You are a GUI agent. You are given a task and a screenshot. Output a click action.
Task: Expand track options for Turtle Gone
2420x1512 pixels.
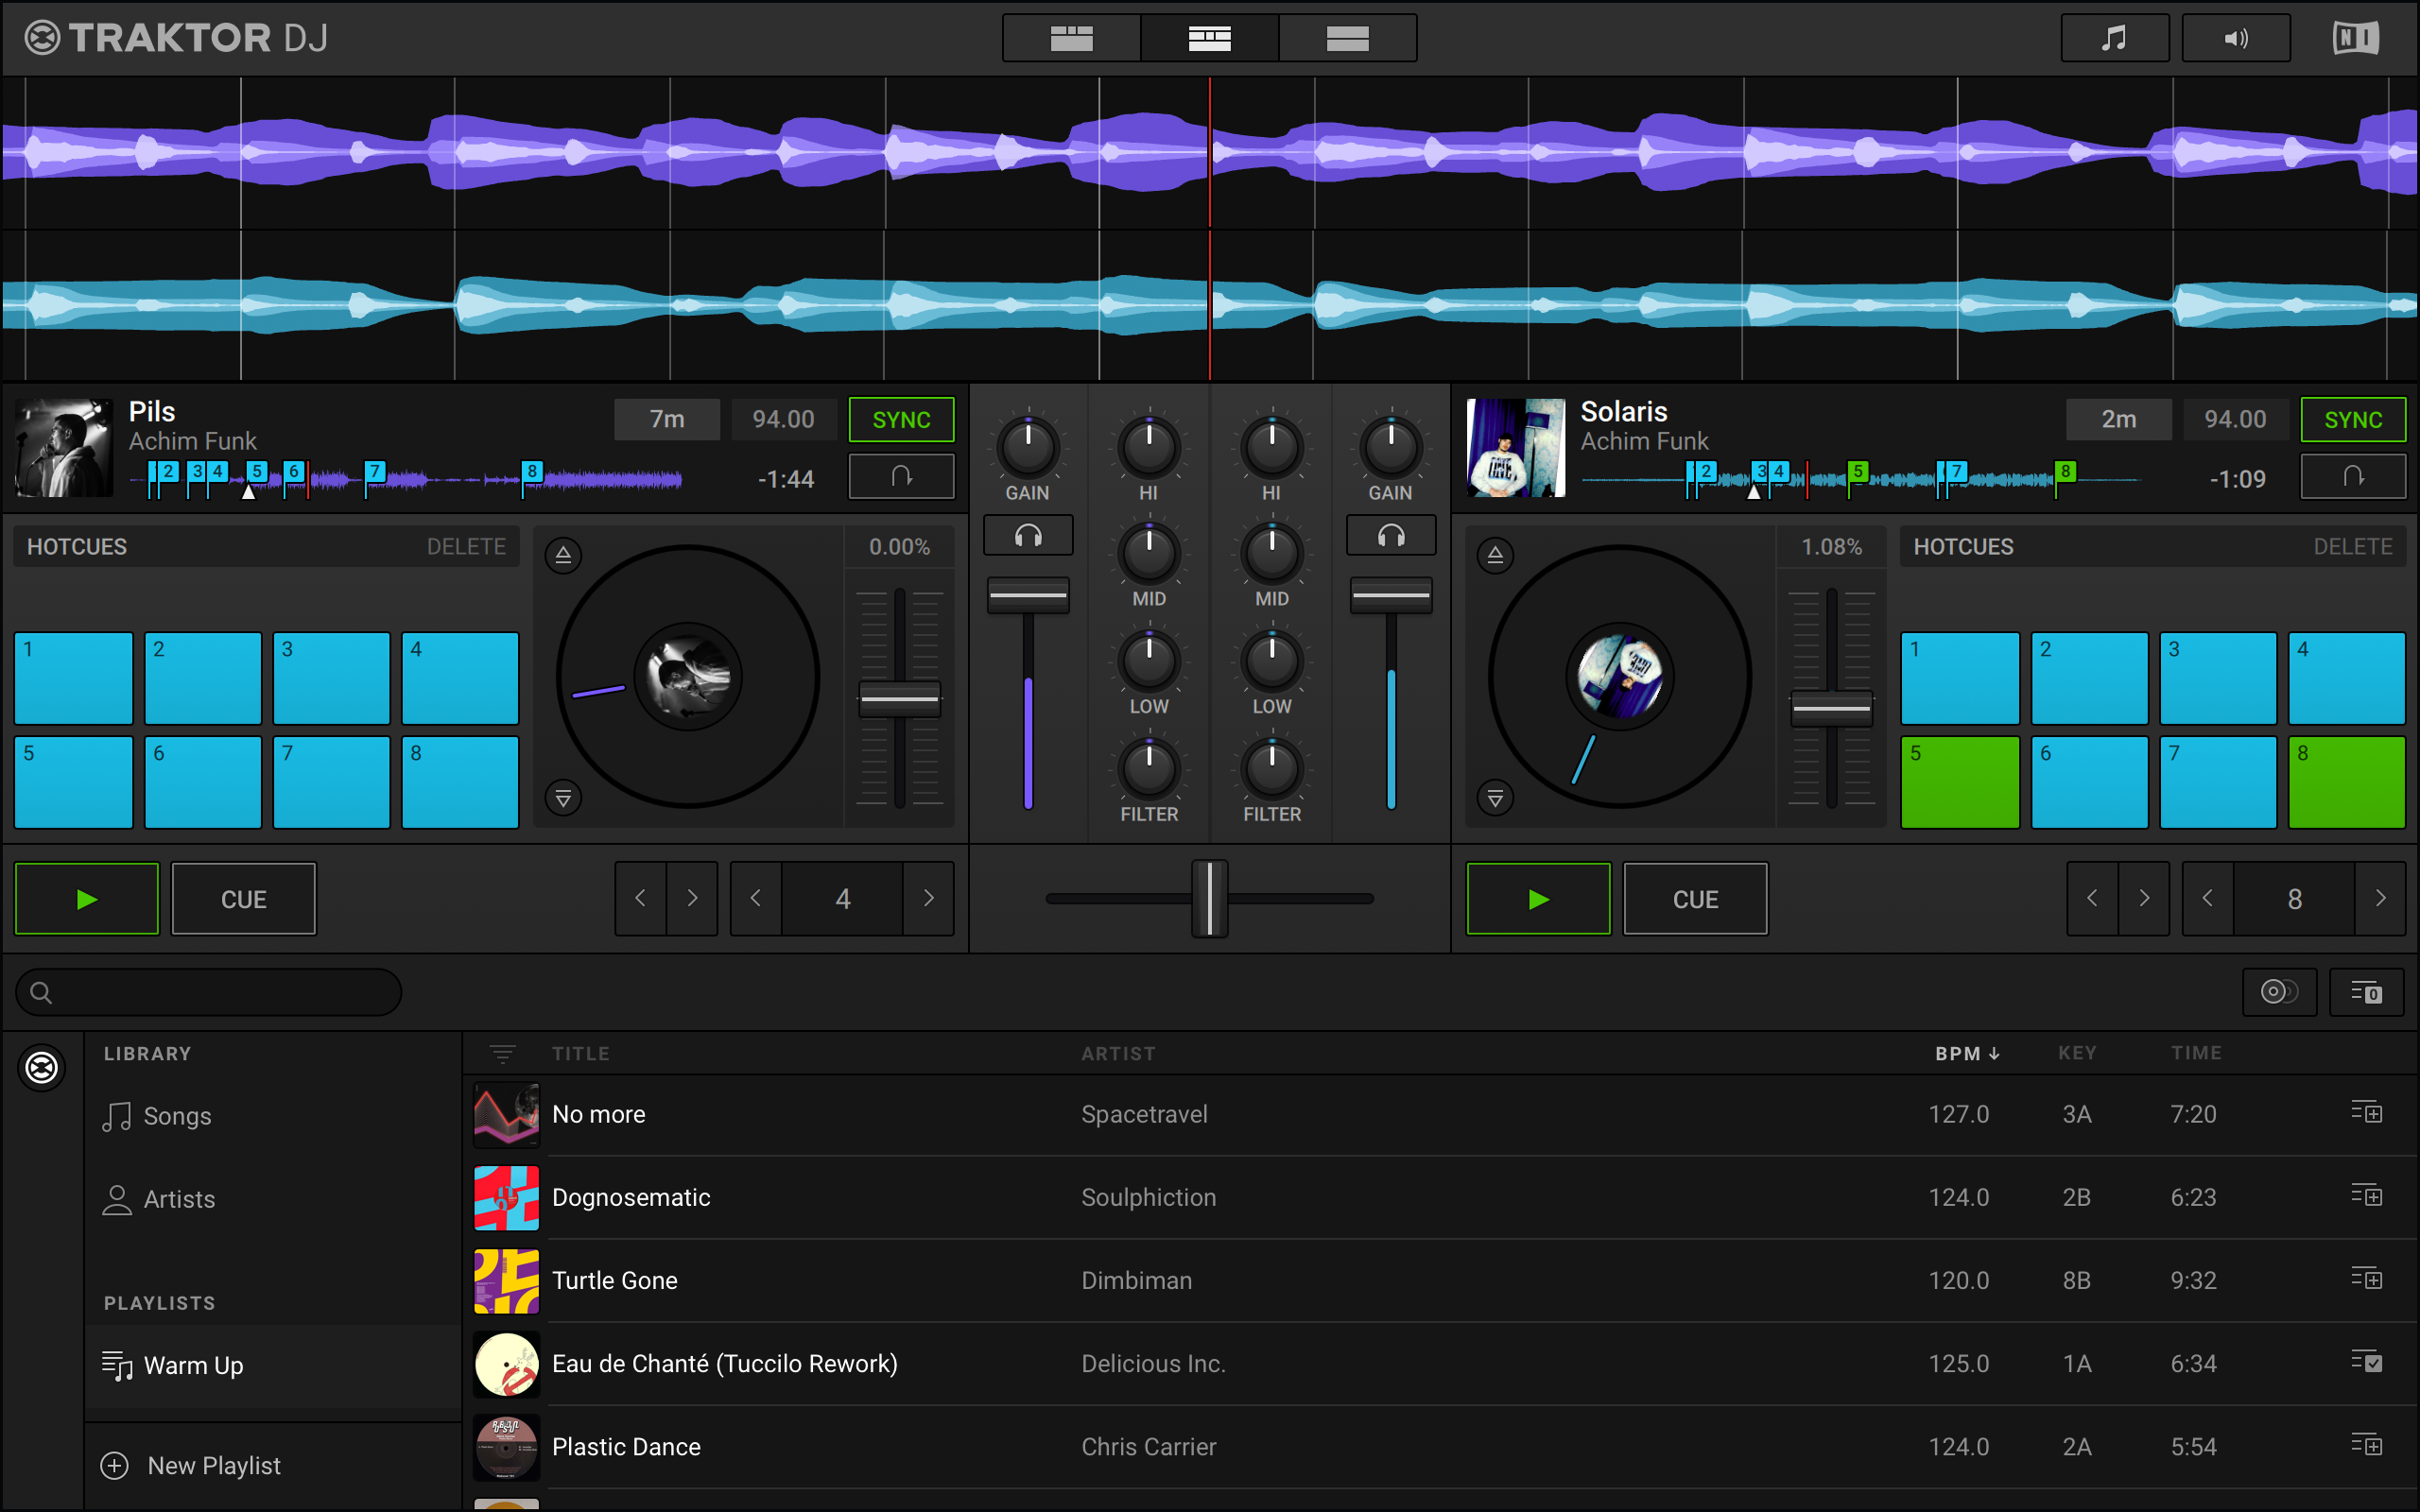[x=2366, y=1279]
